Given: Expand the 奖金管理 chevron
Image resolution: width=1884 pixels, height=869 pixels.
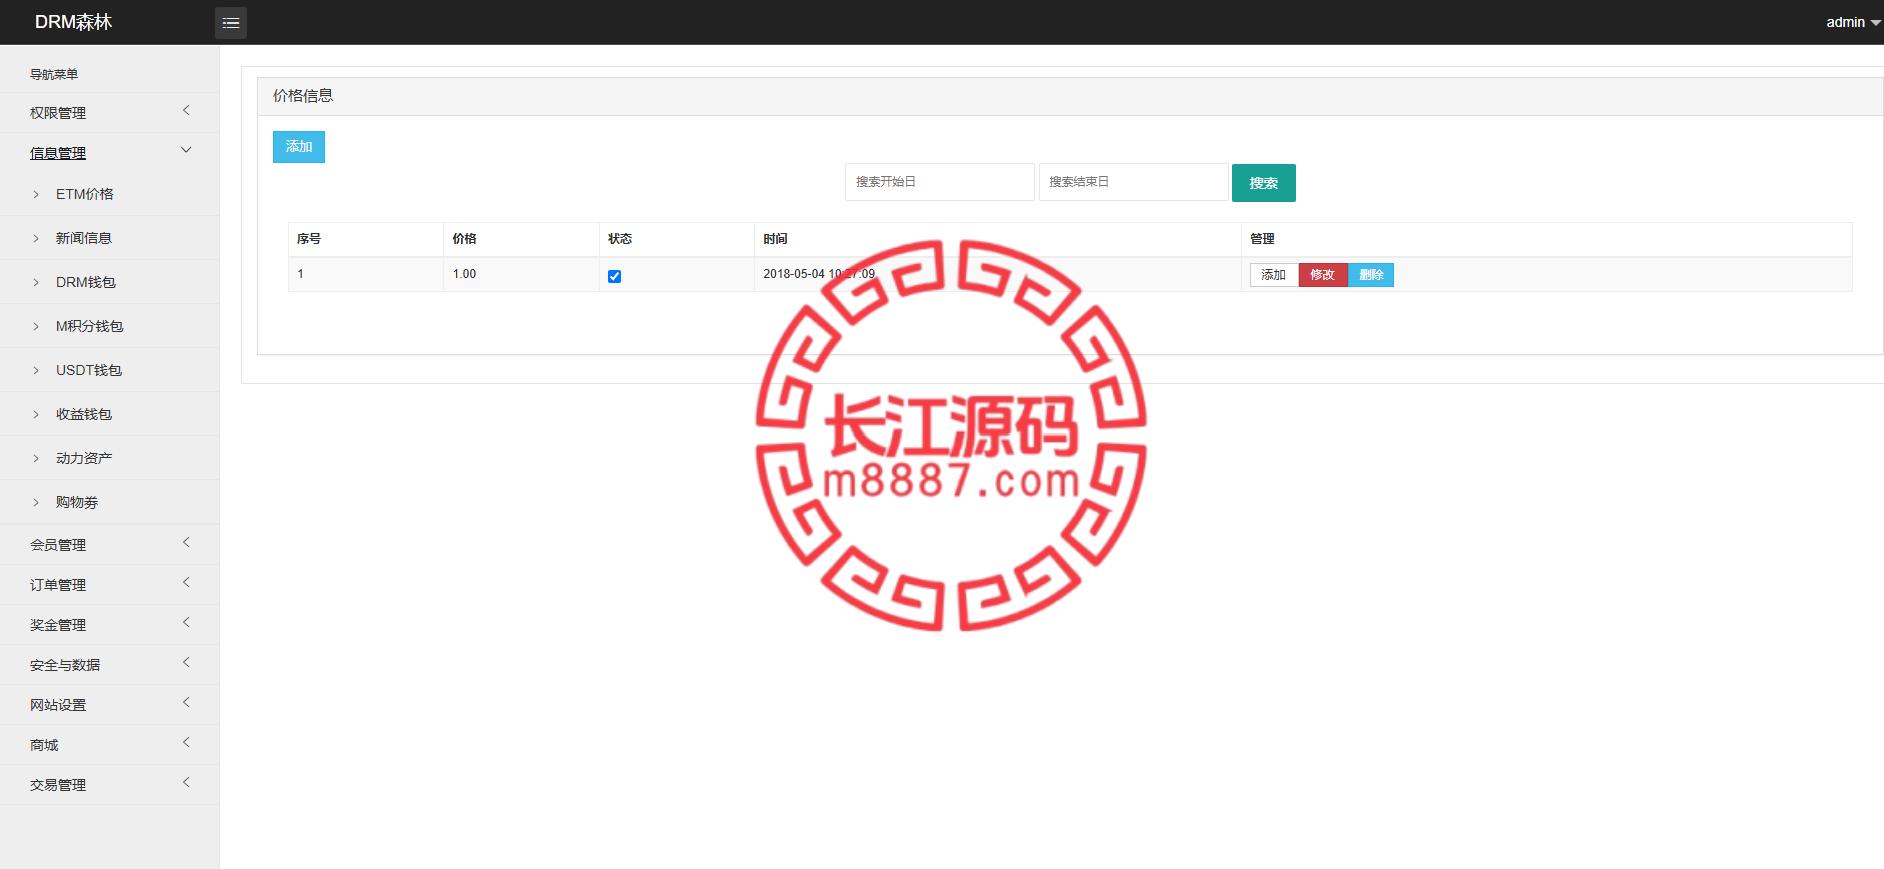Looking at the screenshot, I should 186,623.
